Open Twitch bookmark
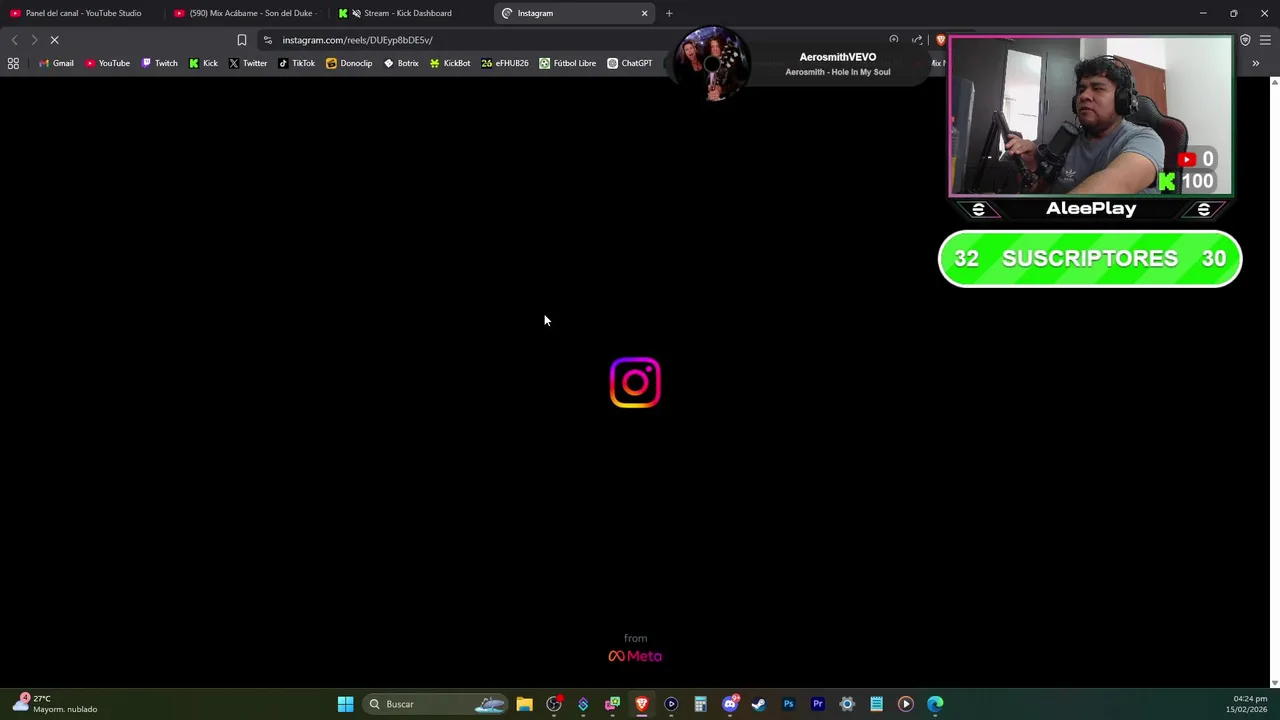This screenshot has height=720, width=1280. point(159,63)
